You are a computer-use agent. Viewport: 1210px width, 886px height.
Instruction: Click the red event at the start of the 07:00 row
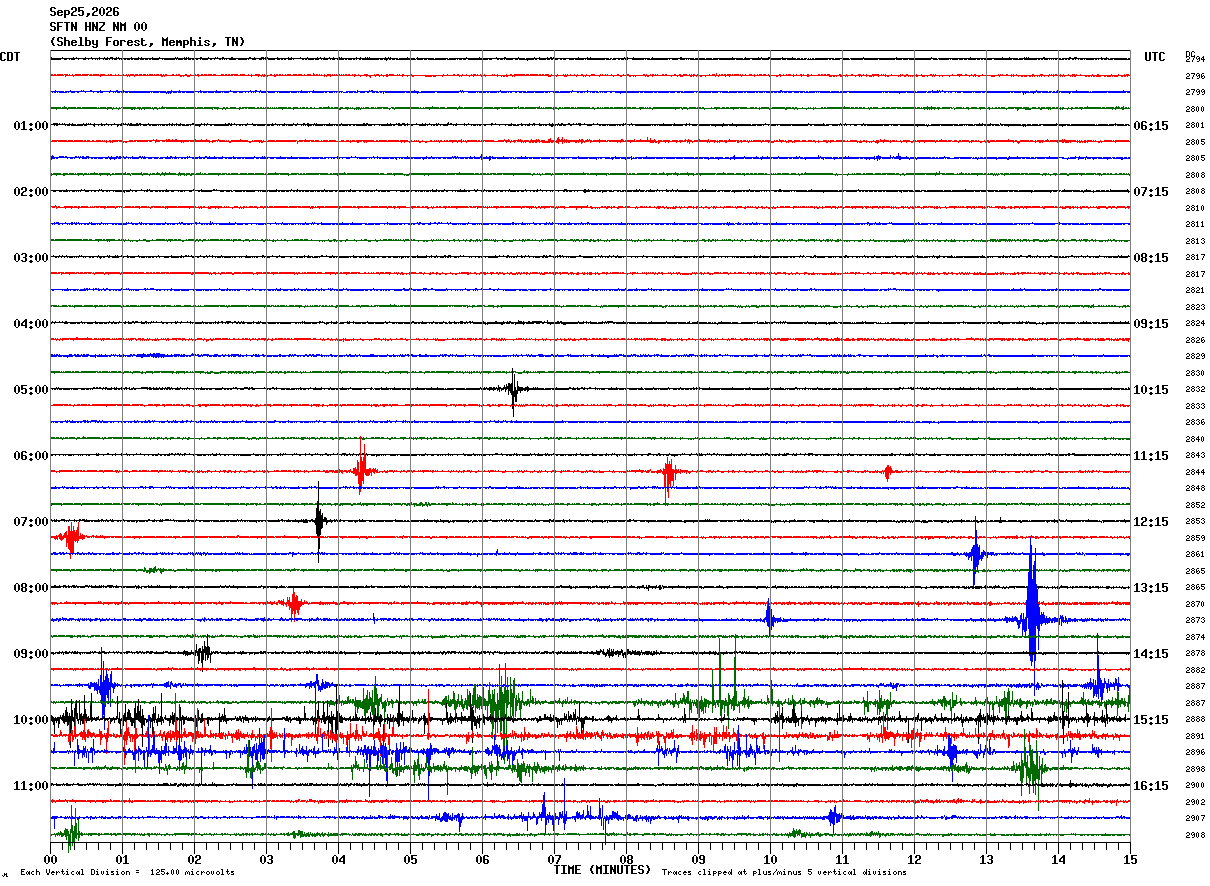click(x=70, y=538)
